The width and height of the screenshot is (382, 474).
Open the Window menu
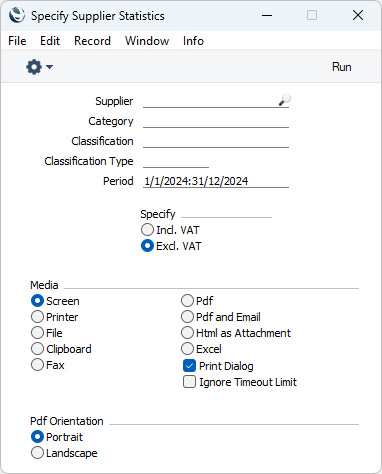tap(147, 41)
